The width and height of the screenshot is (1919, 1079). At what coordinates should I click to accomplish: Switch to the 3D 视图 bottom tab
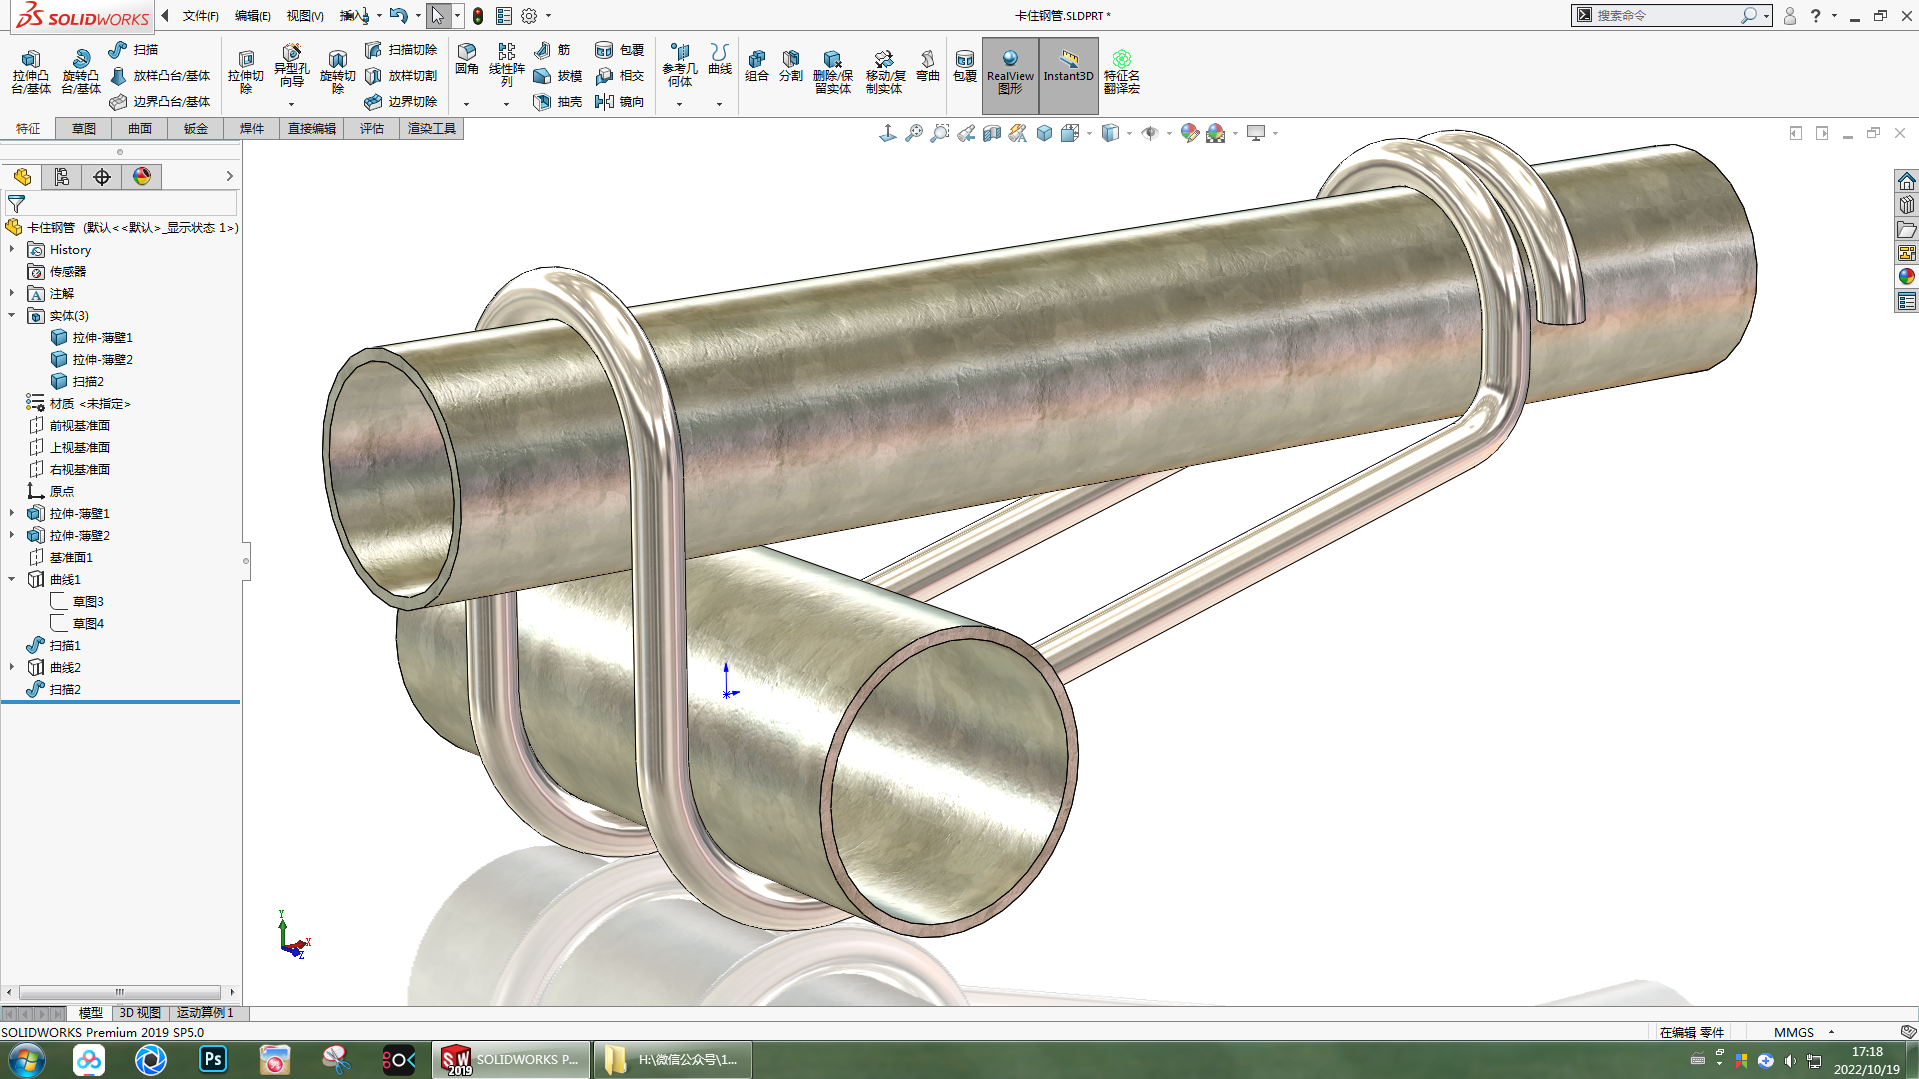(140, 1013)
